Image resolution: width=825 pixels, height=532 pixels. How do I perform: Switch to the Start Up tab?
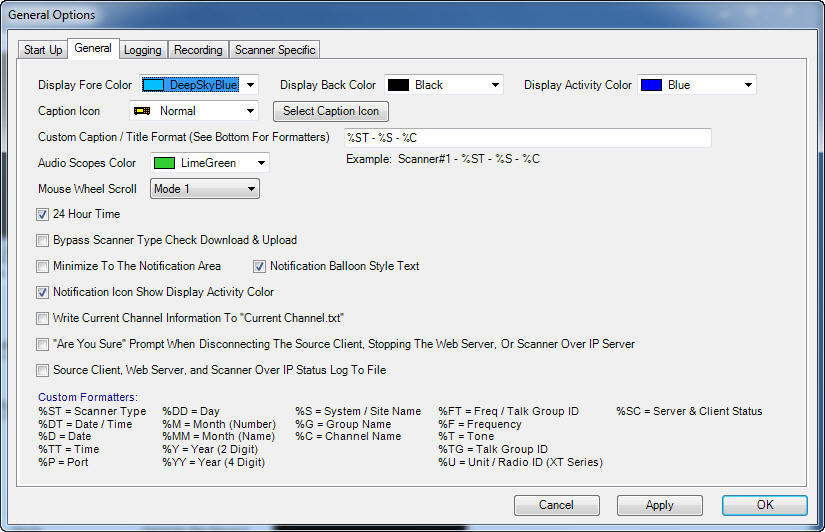(x=43, y=50)
